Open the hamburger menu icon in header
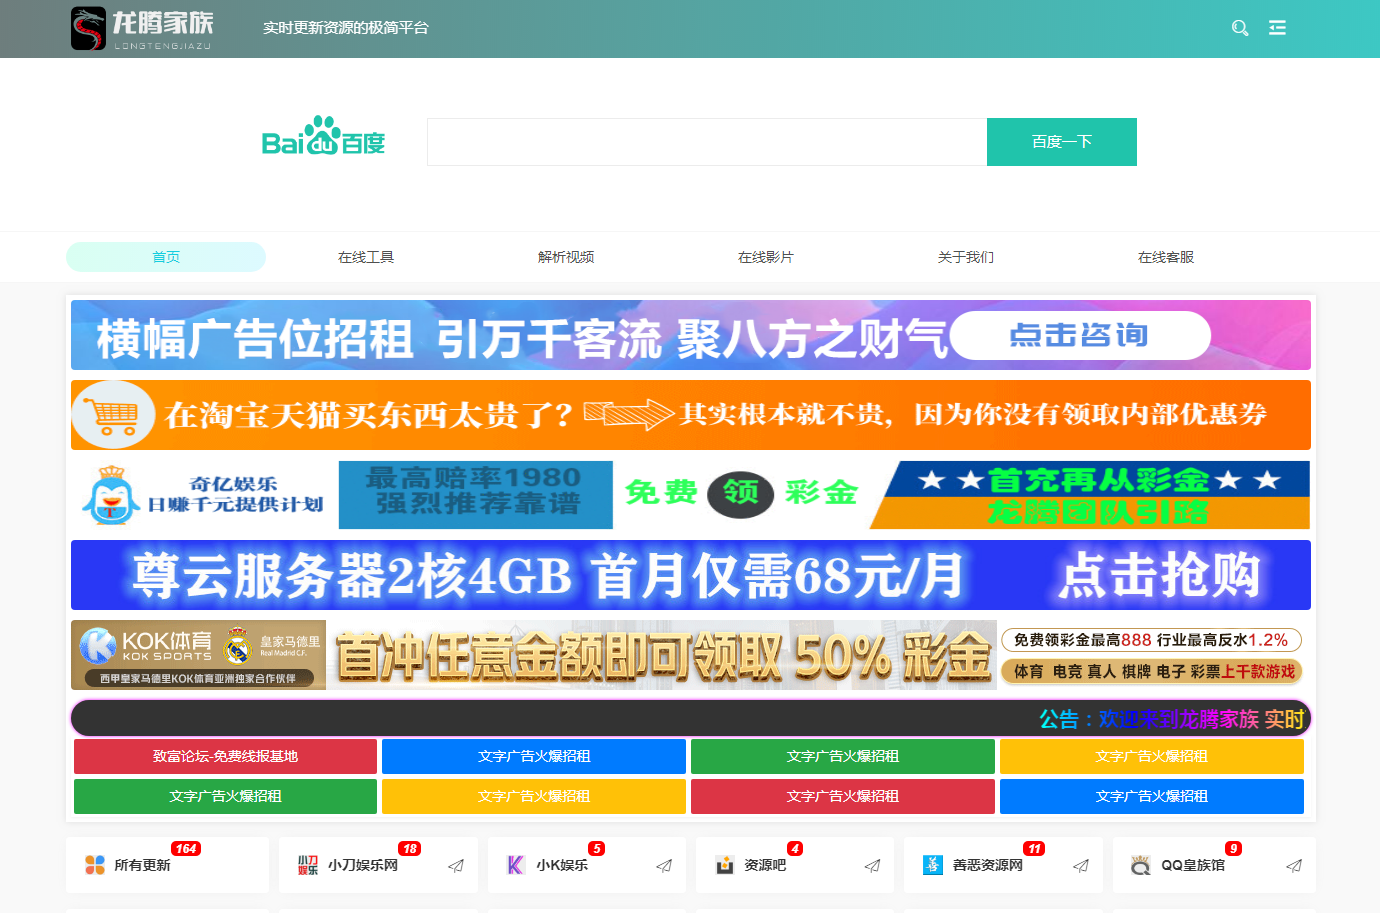Screen dimensions: 1380x913 point(1277,28)
